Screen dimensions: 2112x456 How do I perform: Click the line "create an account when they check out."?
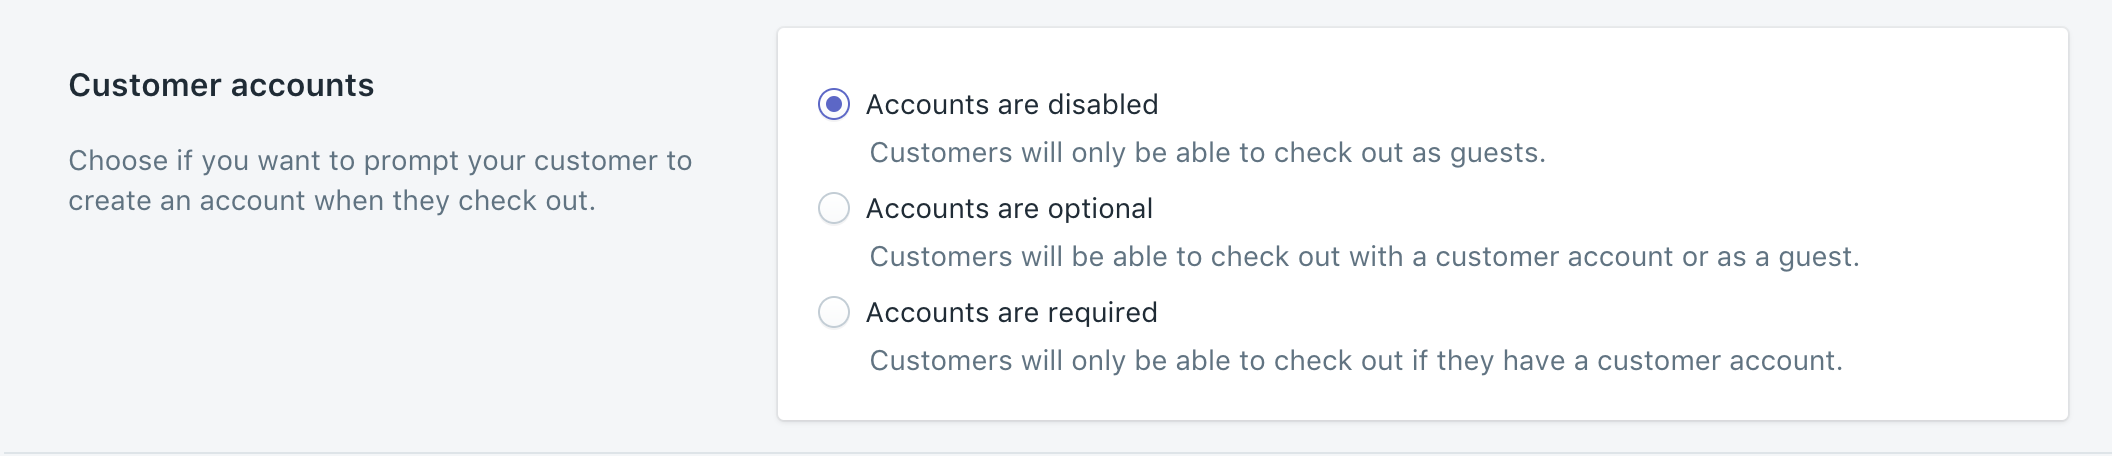[332, 201]
